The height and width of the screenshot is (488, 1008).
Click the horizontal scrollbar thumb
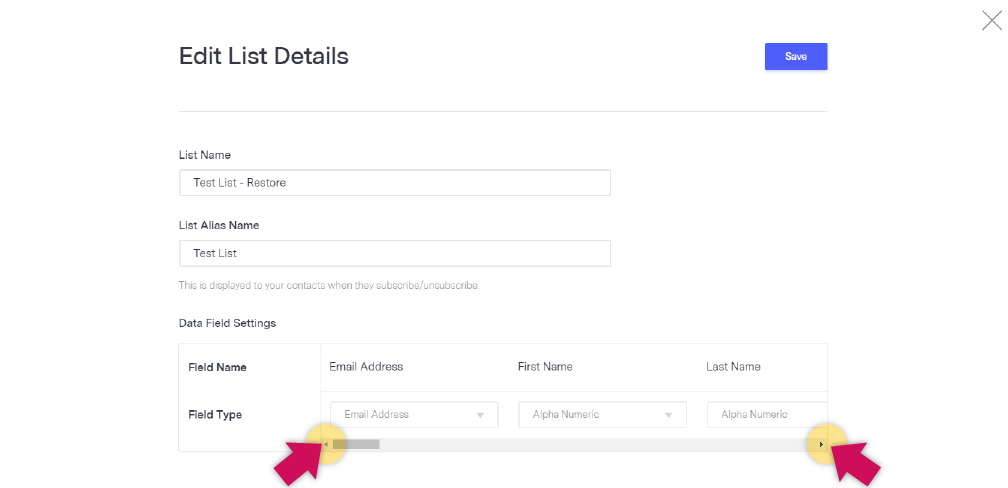(356, 444)
